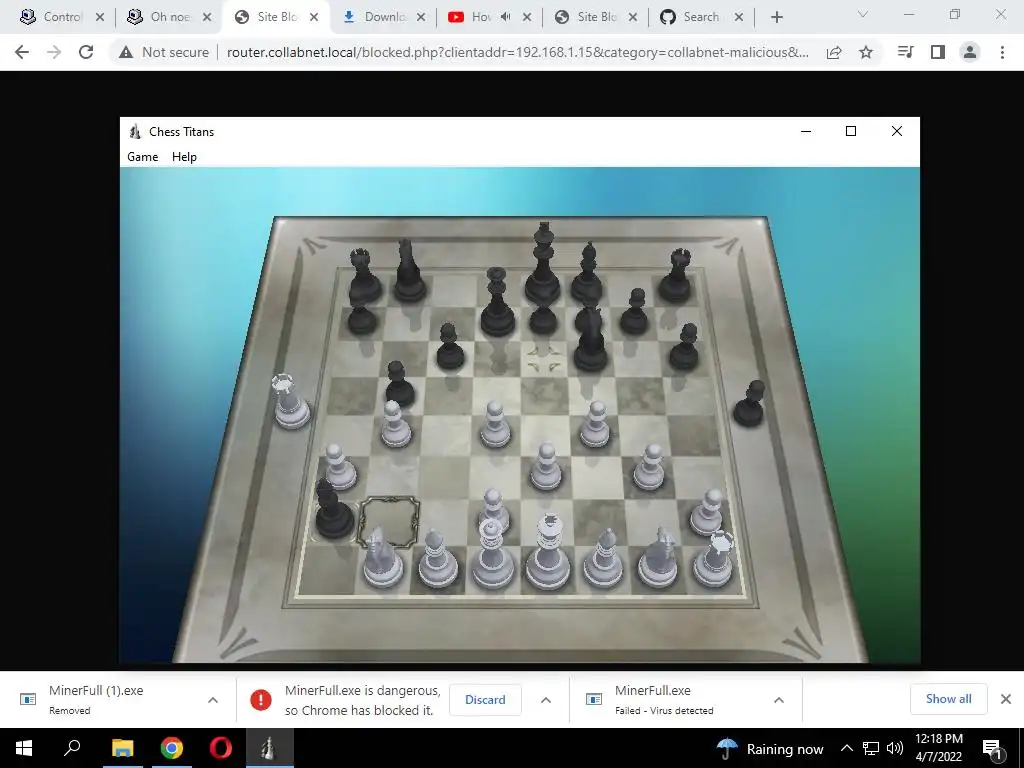Screen dimensions: 1024x768
Task: Launch Opera from the taskbar
Action: click(x=221, y=748)
